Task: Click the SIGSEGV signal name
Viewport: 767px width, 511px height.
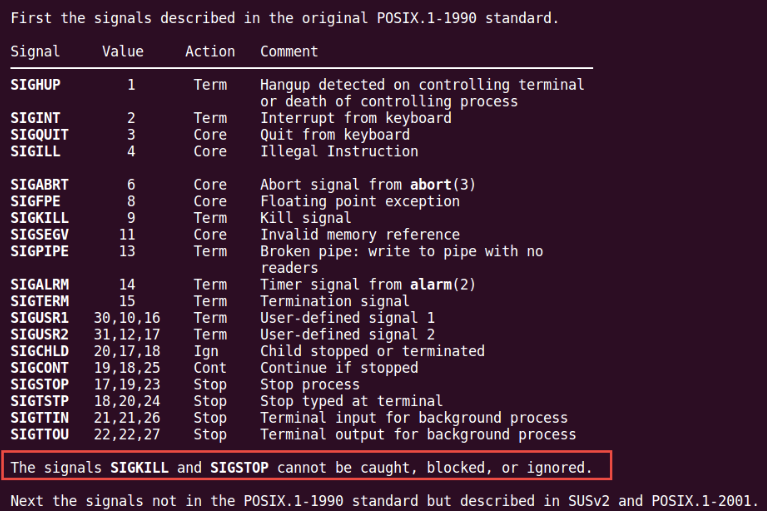Action: pos(40,234)
